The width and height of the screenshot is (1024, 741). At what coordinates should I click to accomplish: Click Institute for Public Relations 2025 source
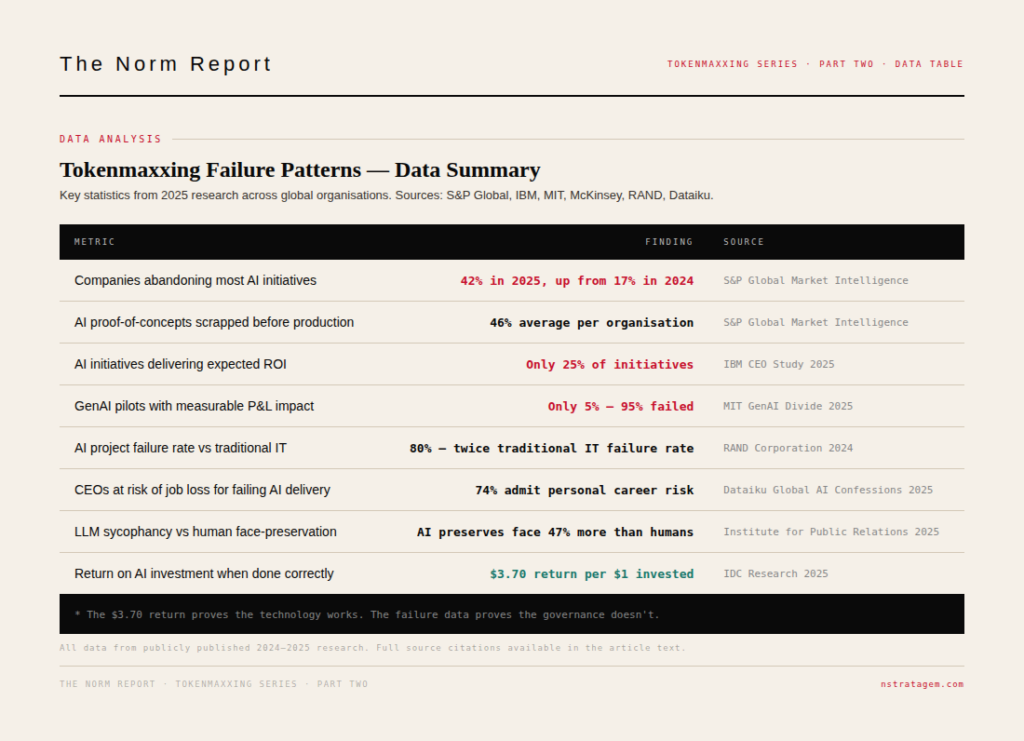coord(831,532)
